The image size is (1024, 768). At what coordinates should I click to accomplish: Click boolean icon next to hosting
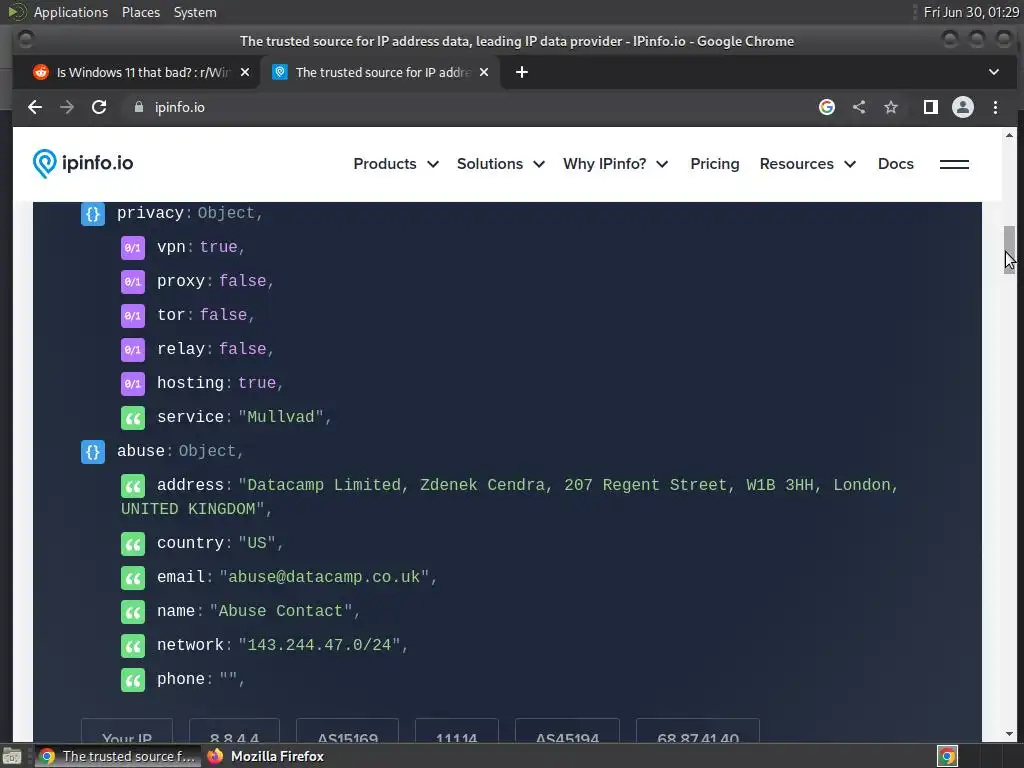pos(133,383)
